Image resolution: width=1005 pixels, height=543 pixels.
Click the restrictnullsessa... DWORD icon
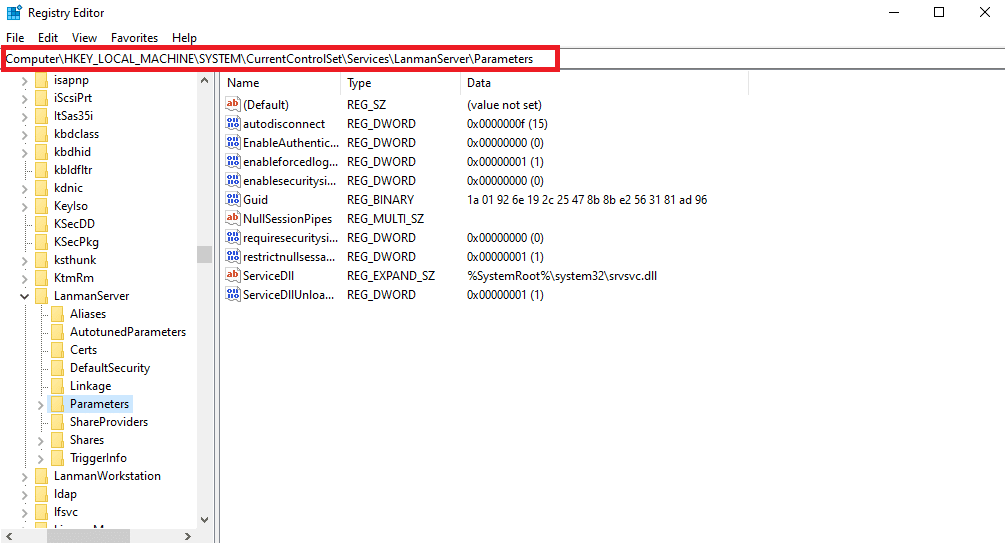point(233,256)
